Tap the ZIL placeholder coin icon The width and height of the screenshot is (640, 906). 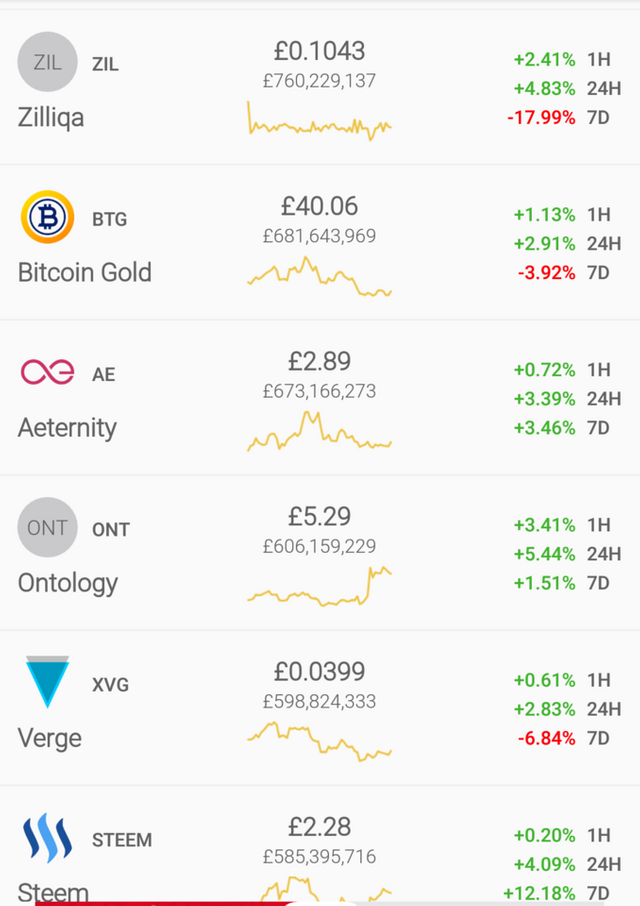click(47, 62)
